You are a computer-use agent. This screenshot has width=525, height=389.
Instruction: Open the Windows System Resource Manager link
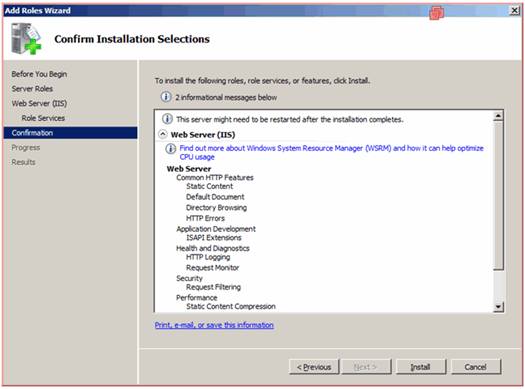click(x=331, y=152)
